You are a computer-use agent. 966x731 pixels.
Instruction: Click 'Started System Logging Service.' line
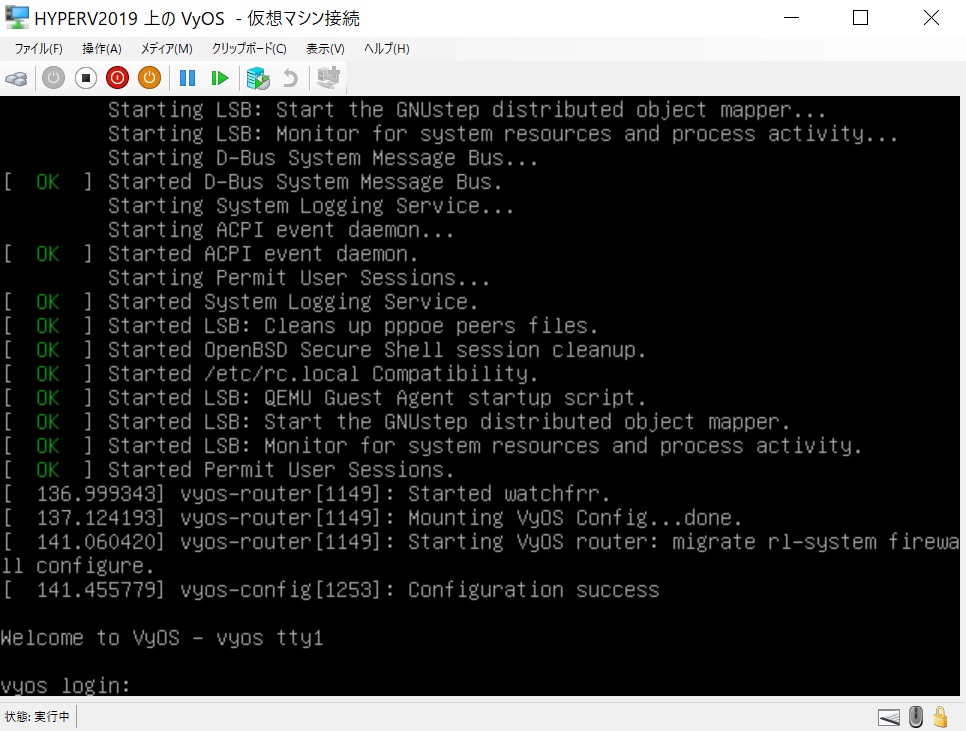(293, 302)
